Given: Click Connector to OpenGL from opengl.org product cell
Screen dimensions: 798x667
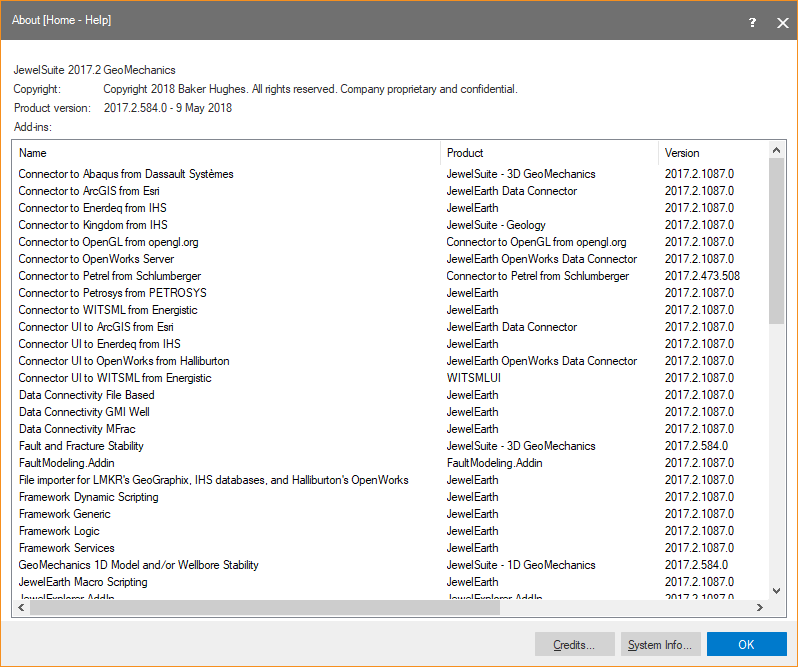Looking at the screenshot, I should click(x=536, y=242).
